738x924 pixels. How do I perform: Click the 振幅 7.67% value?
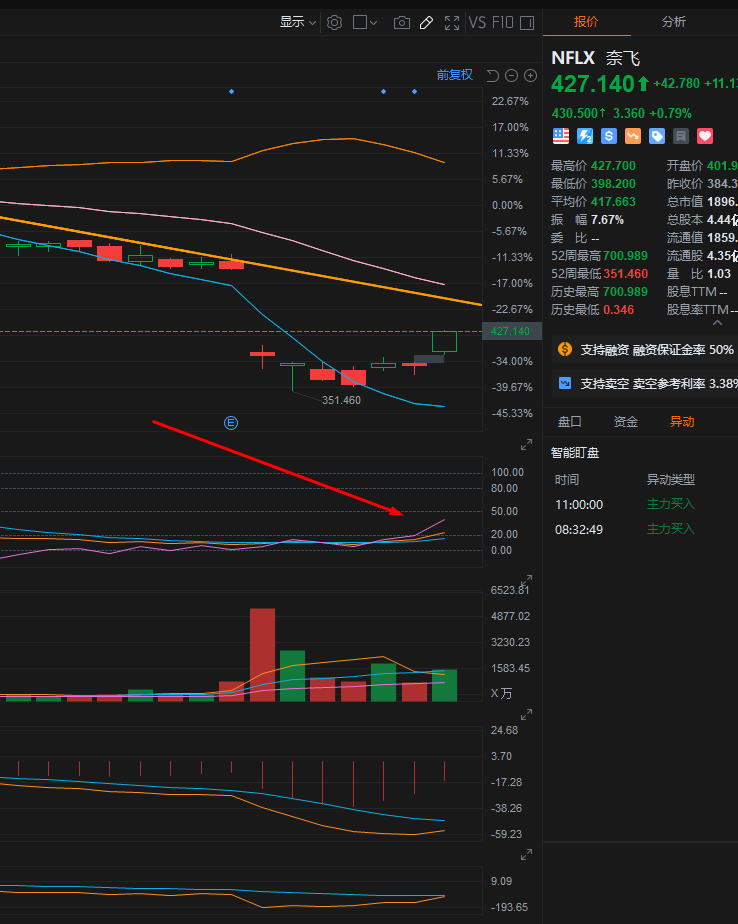(x=607, y=220)
